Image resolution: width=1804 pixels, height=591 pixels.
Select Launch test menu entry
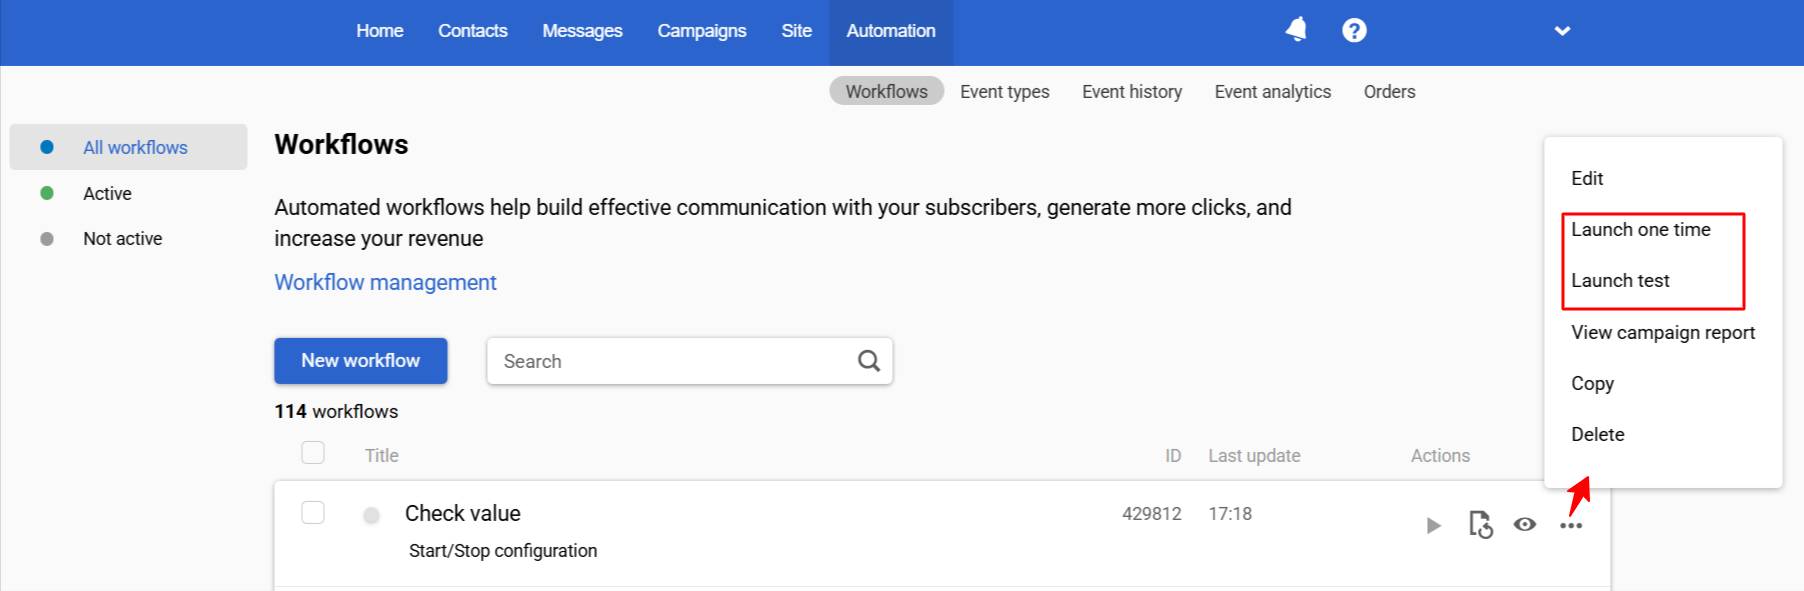1620,281
